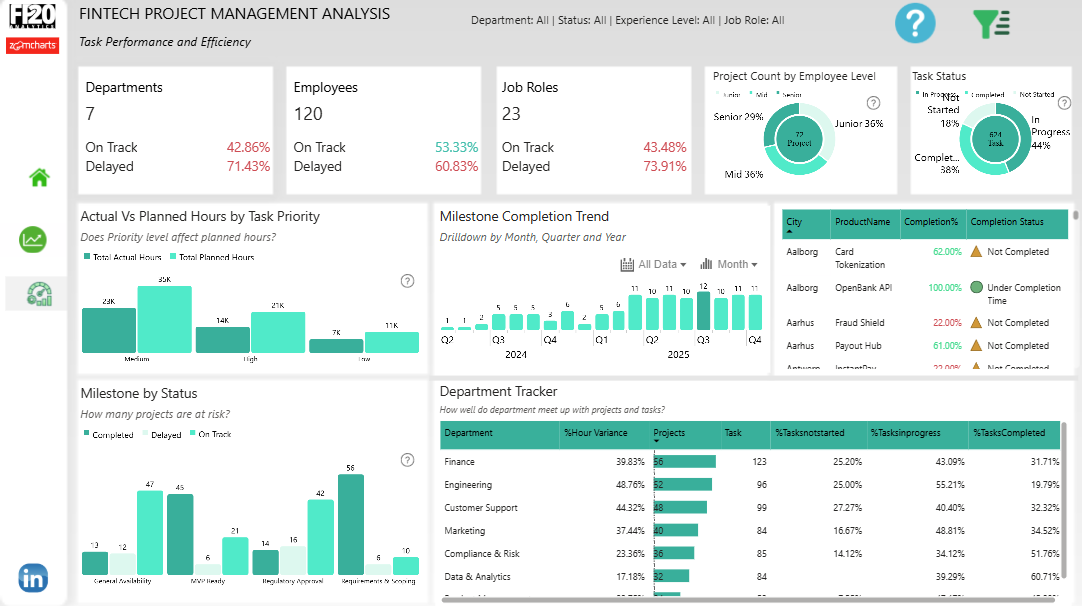Select the gauge performance page icon
Viewport: 1082px width, 606px height.
pyautogui.click(x=39, y=293)
